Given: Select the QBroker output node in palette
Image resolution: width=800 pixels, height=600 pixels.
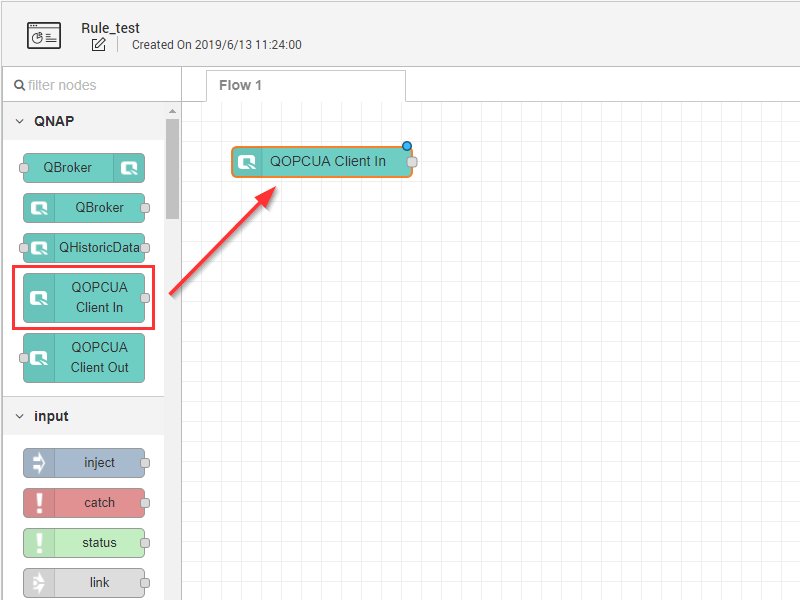Looking at the screenshot, I should tap(84, 168).
